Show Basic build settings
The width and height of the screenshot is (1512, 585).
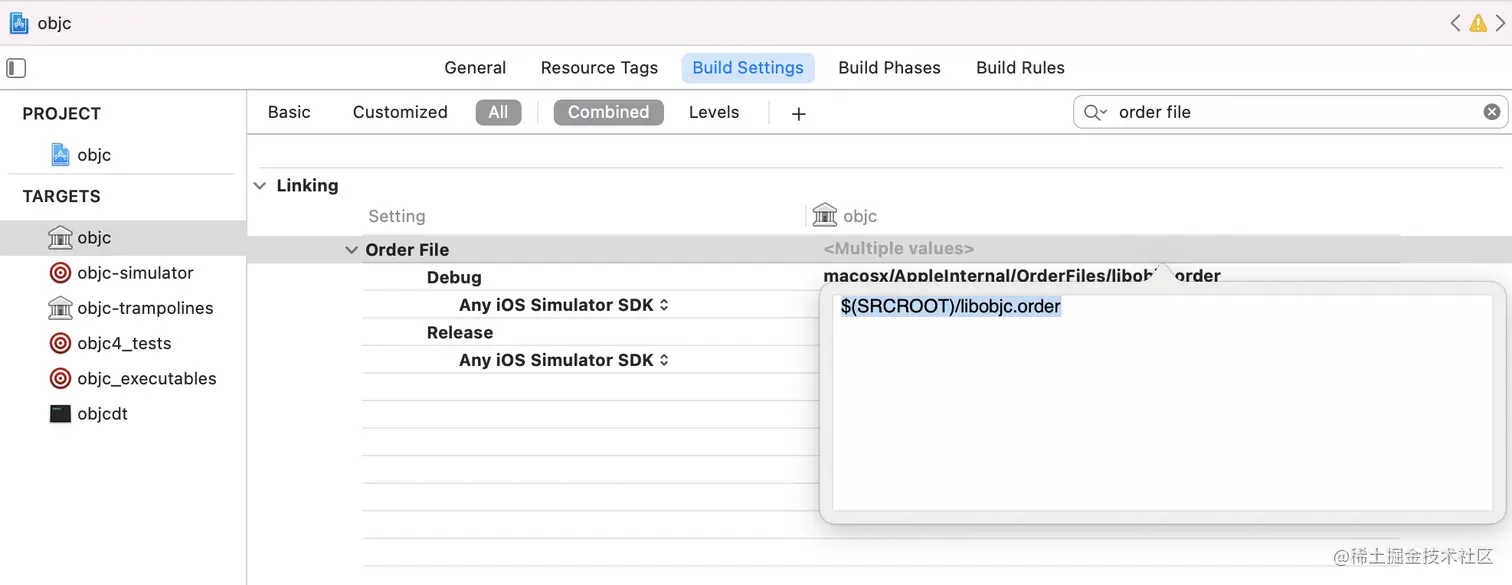[x=289, y=112]
